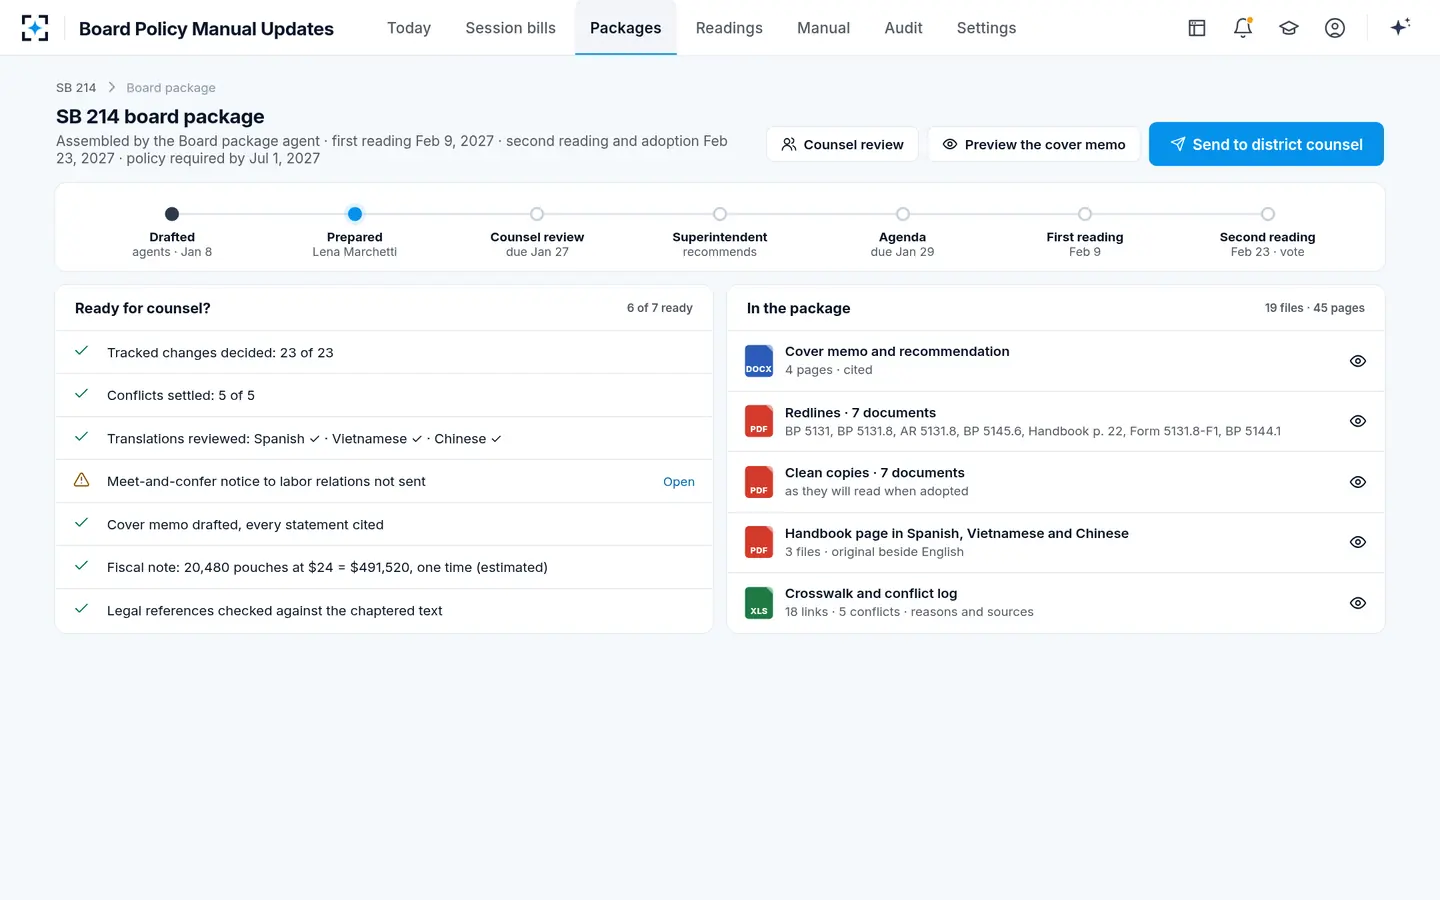Click the app logo icon
1440x900 pixels.
click(35, 28)
